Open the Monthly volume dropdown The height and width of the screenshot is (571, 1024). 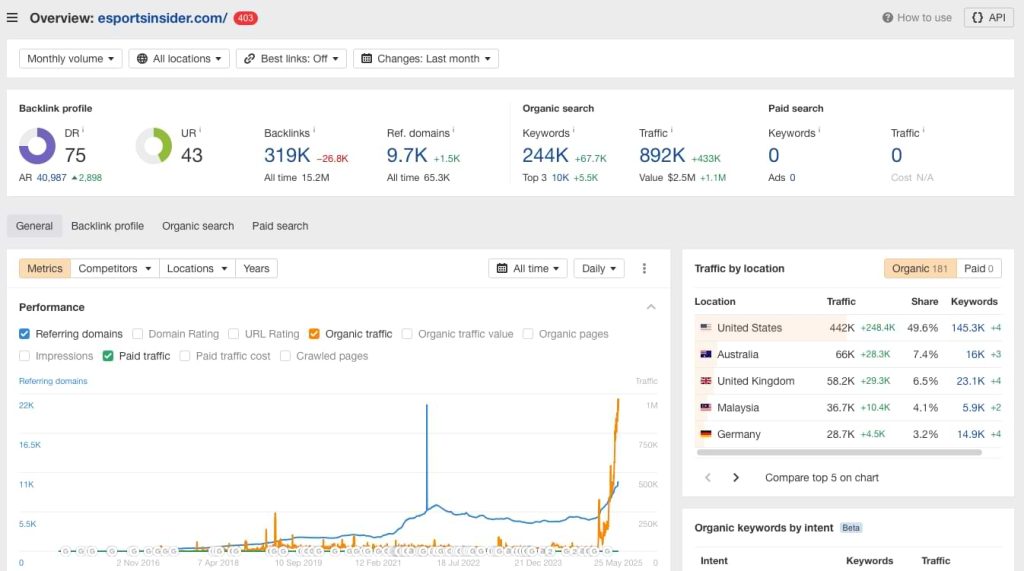[71, 59]
